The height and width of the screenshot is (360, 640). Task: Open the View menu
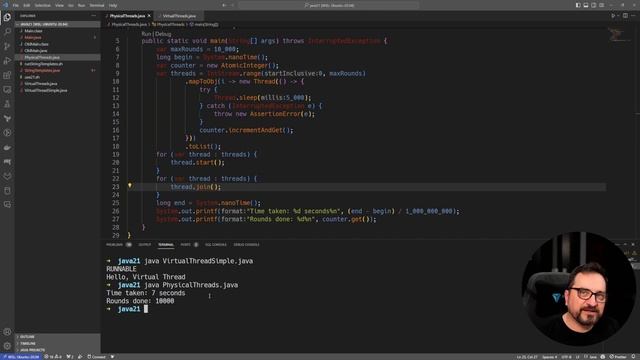click(59, 5)
